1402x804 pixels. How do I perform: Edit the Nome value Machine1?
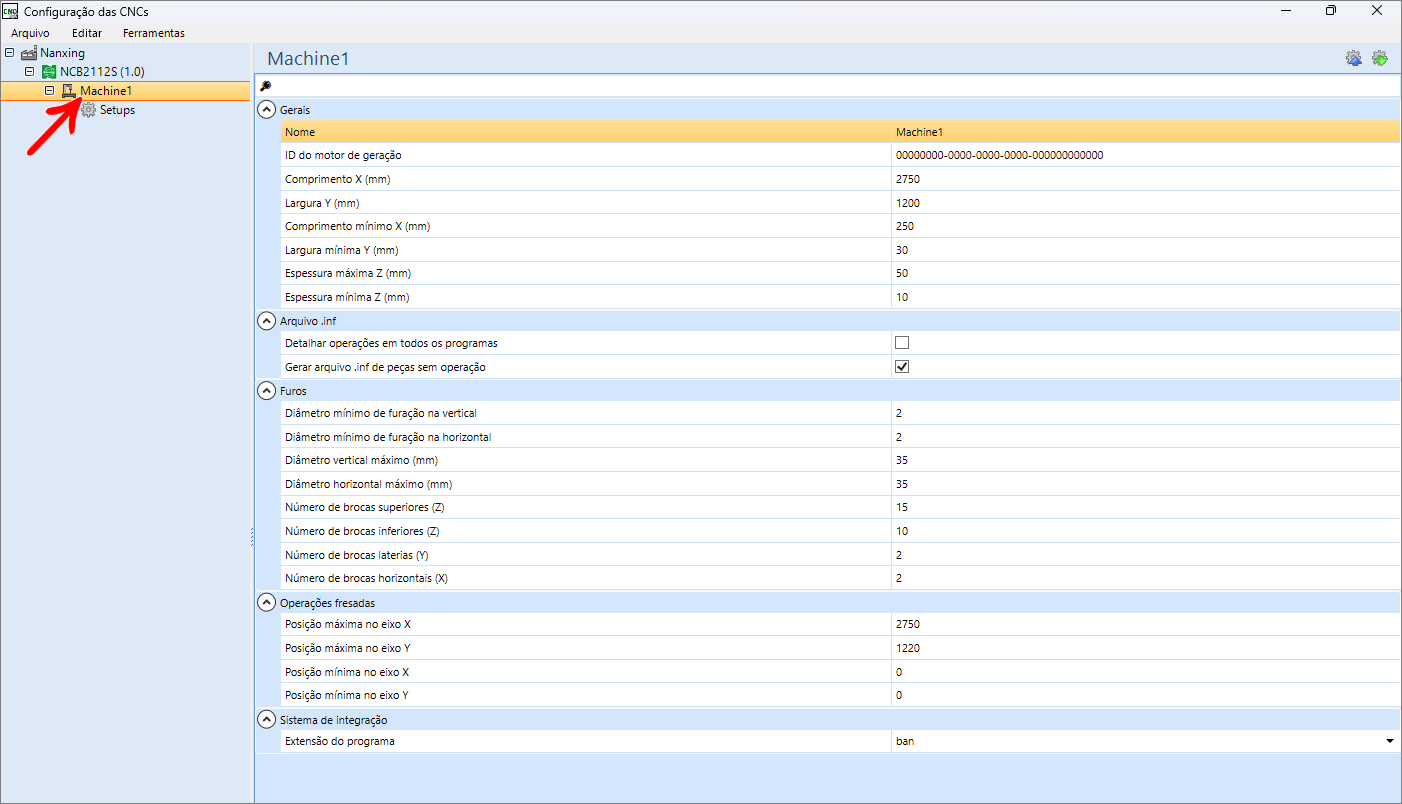(1145, 132)
